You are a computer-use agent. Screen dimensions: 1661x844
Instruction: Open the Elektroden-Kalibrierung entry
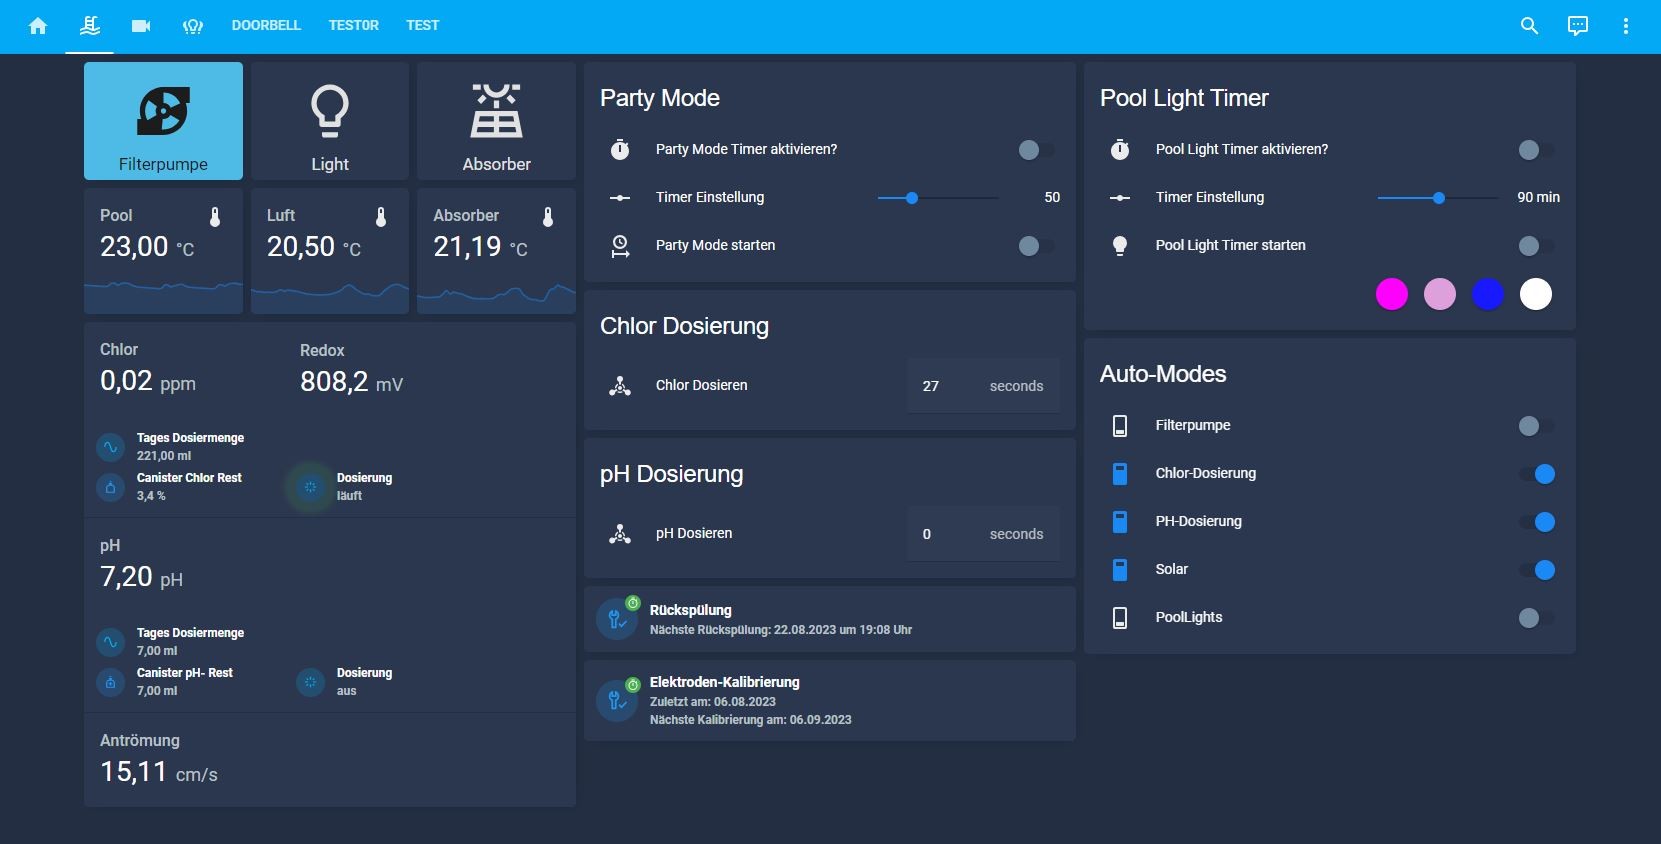(830, 700)
